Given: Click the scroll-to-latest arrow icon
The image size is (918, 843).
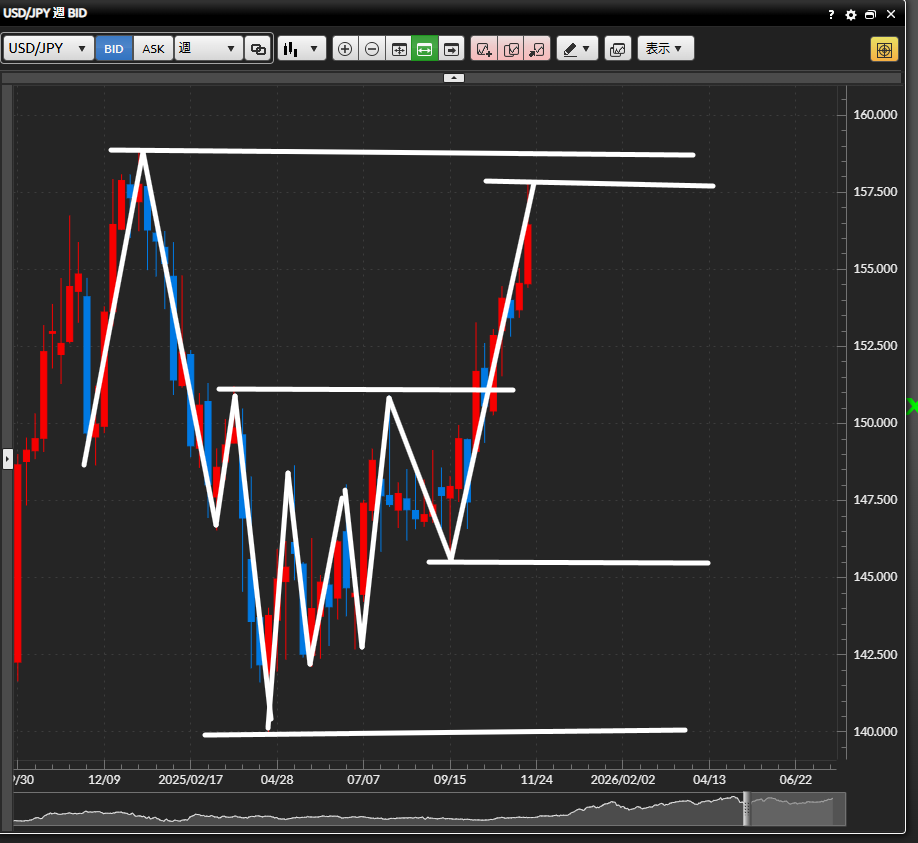Looking at the screenshot, I should 452,49.
